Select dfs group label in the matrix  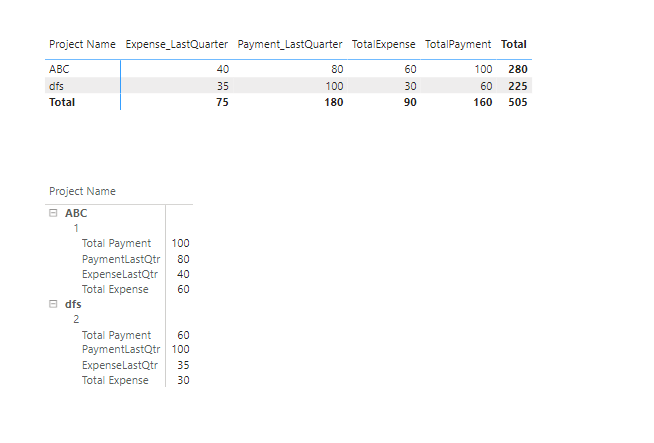click(x=73, y=304)
